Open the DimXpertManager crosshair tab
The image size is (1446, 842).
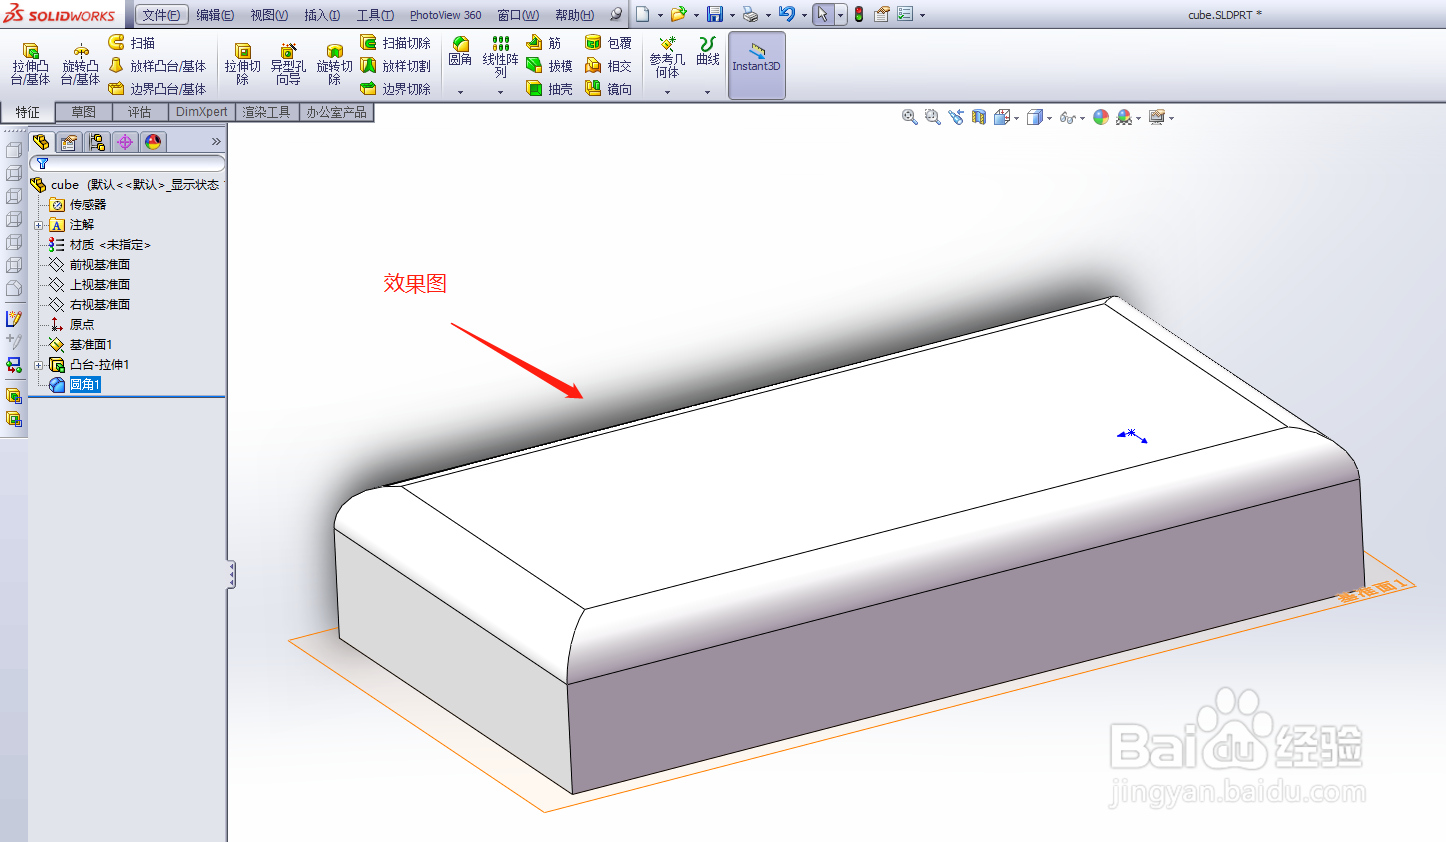(125, 142)
